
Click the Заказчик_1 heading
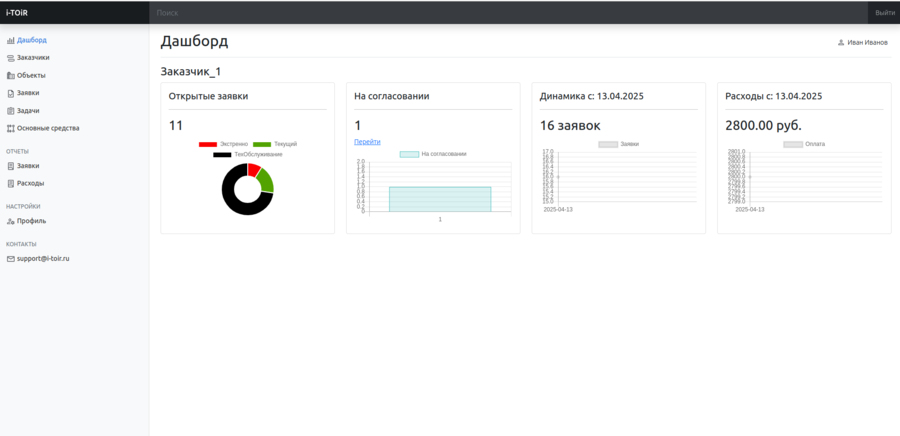pos(191,72)
